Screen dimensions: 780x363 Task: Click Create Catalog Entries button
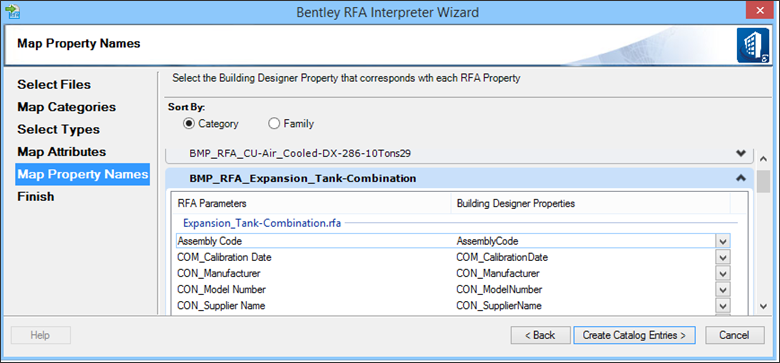(634, 335)
